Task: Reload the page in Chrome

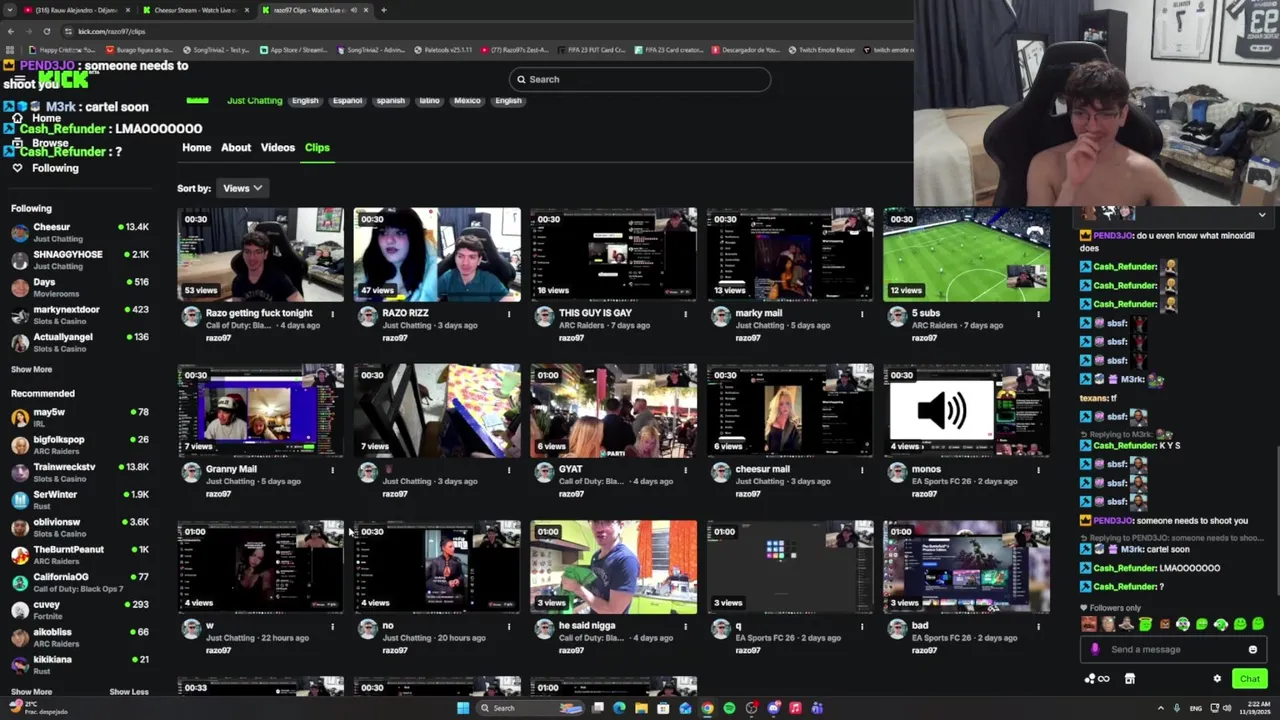Action: click(x=46, y=31)
